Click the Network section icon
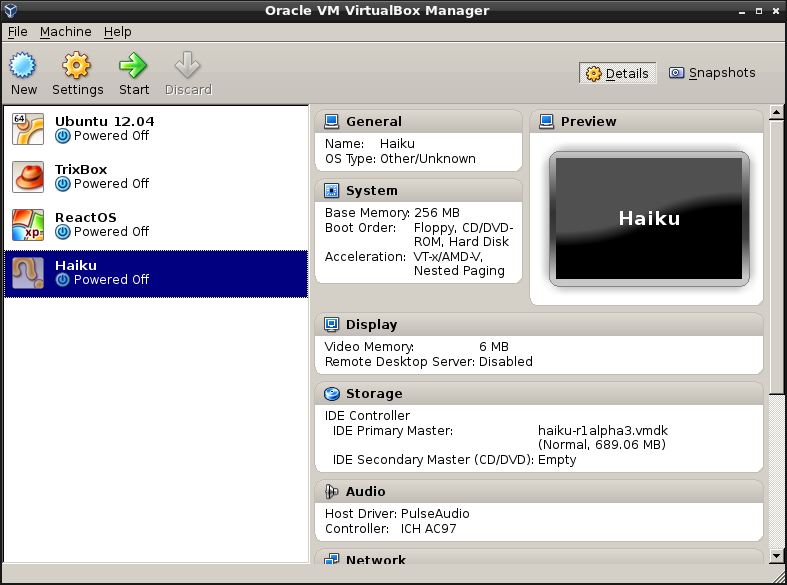The image size is (787, 585). tap(331, 558)
